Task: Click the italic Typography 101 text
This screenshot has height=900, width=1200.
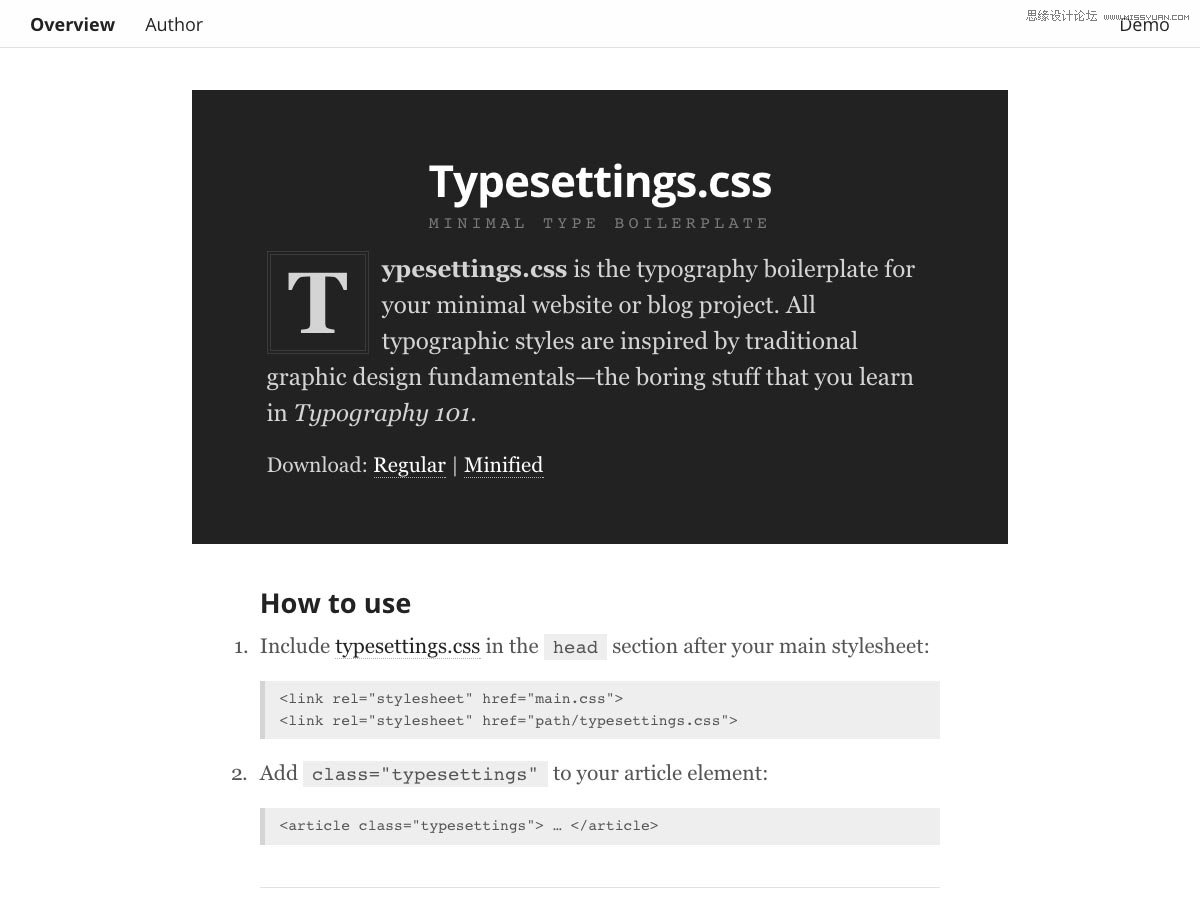Action: click(x=382, y=413)
